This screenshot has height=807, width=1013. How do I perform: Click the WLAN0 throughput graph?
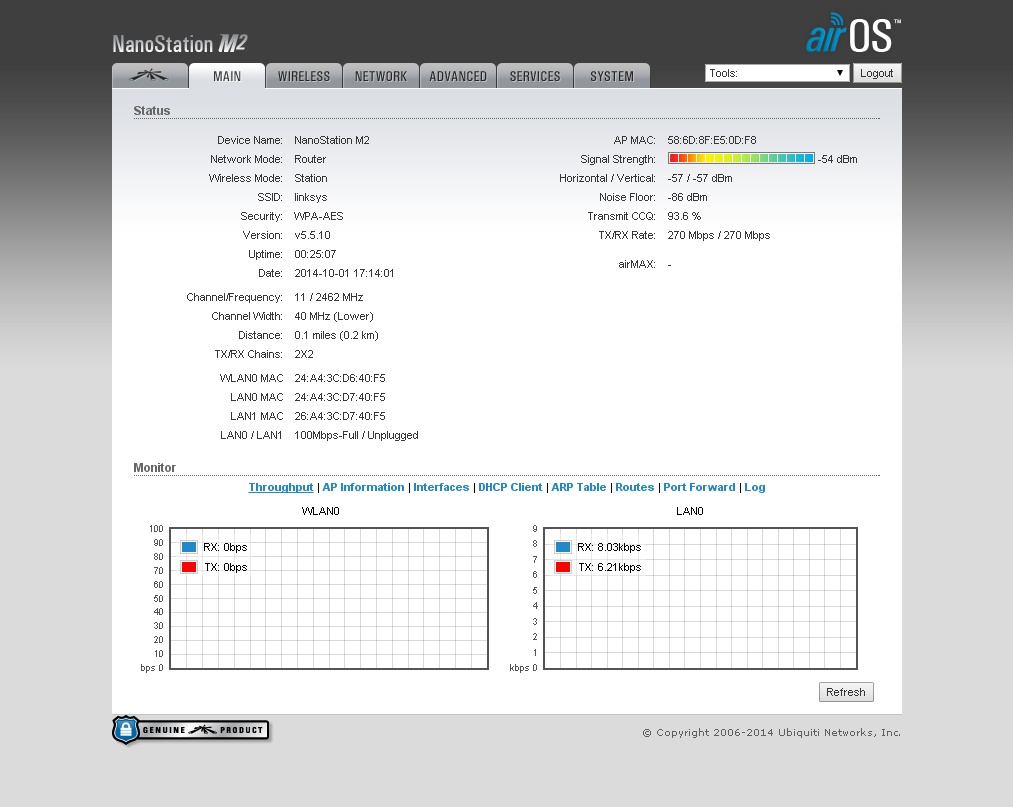[x=329, y=598]
